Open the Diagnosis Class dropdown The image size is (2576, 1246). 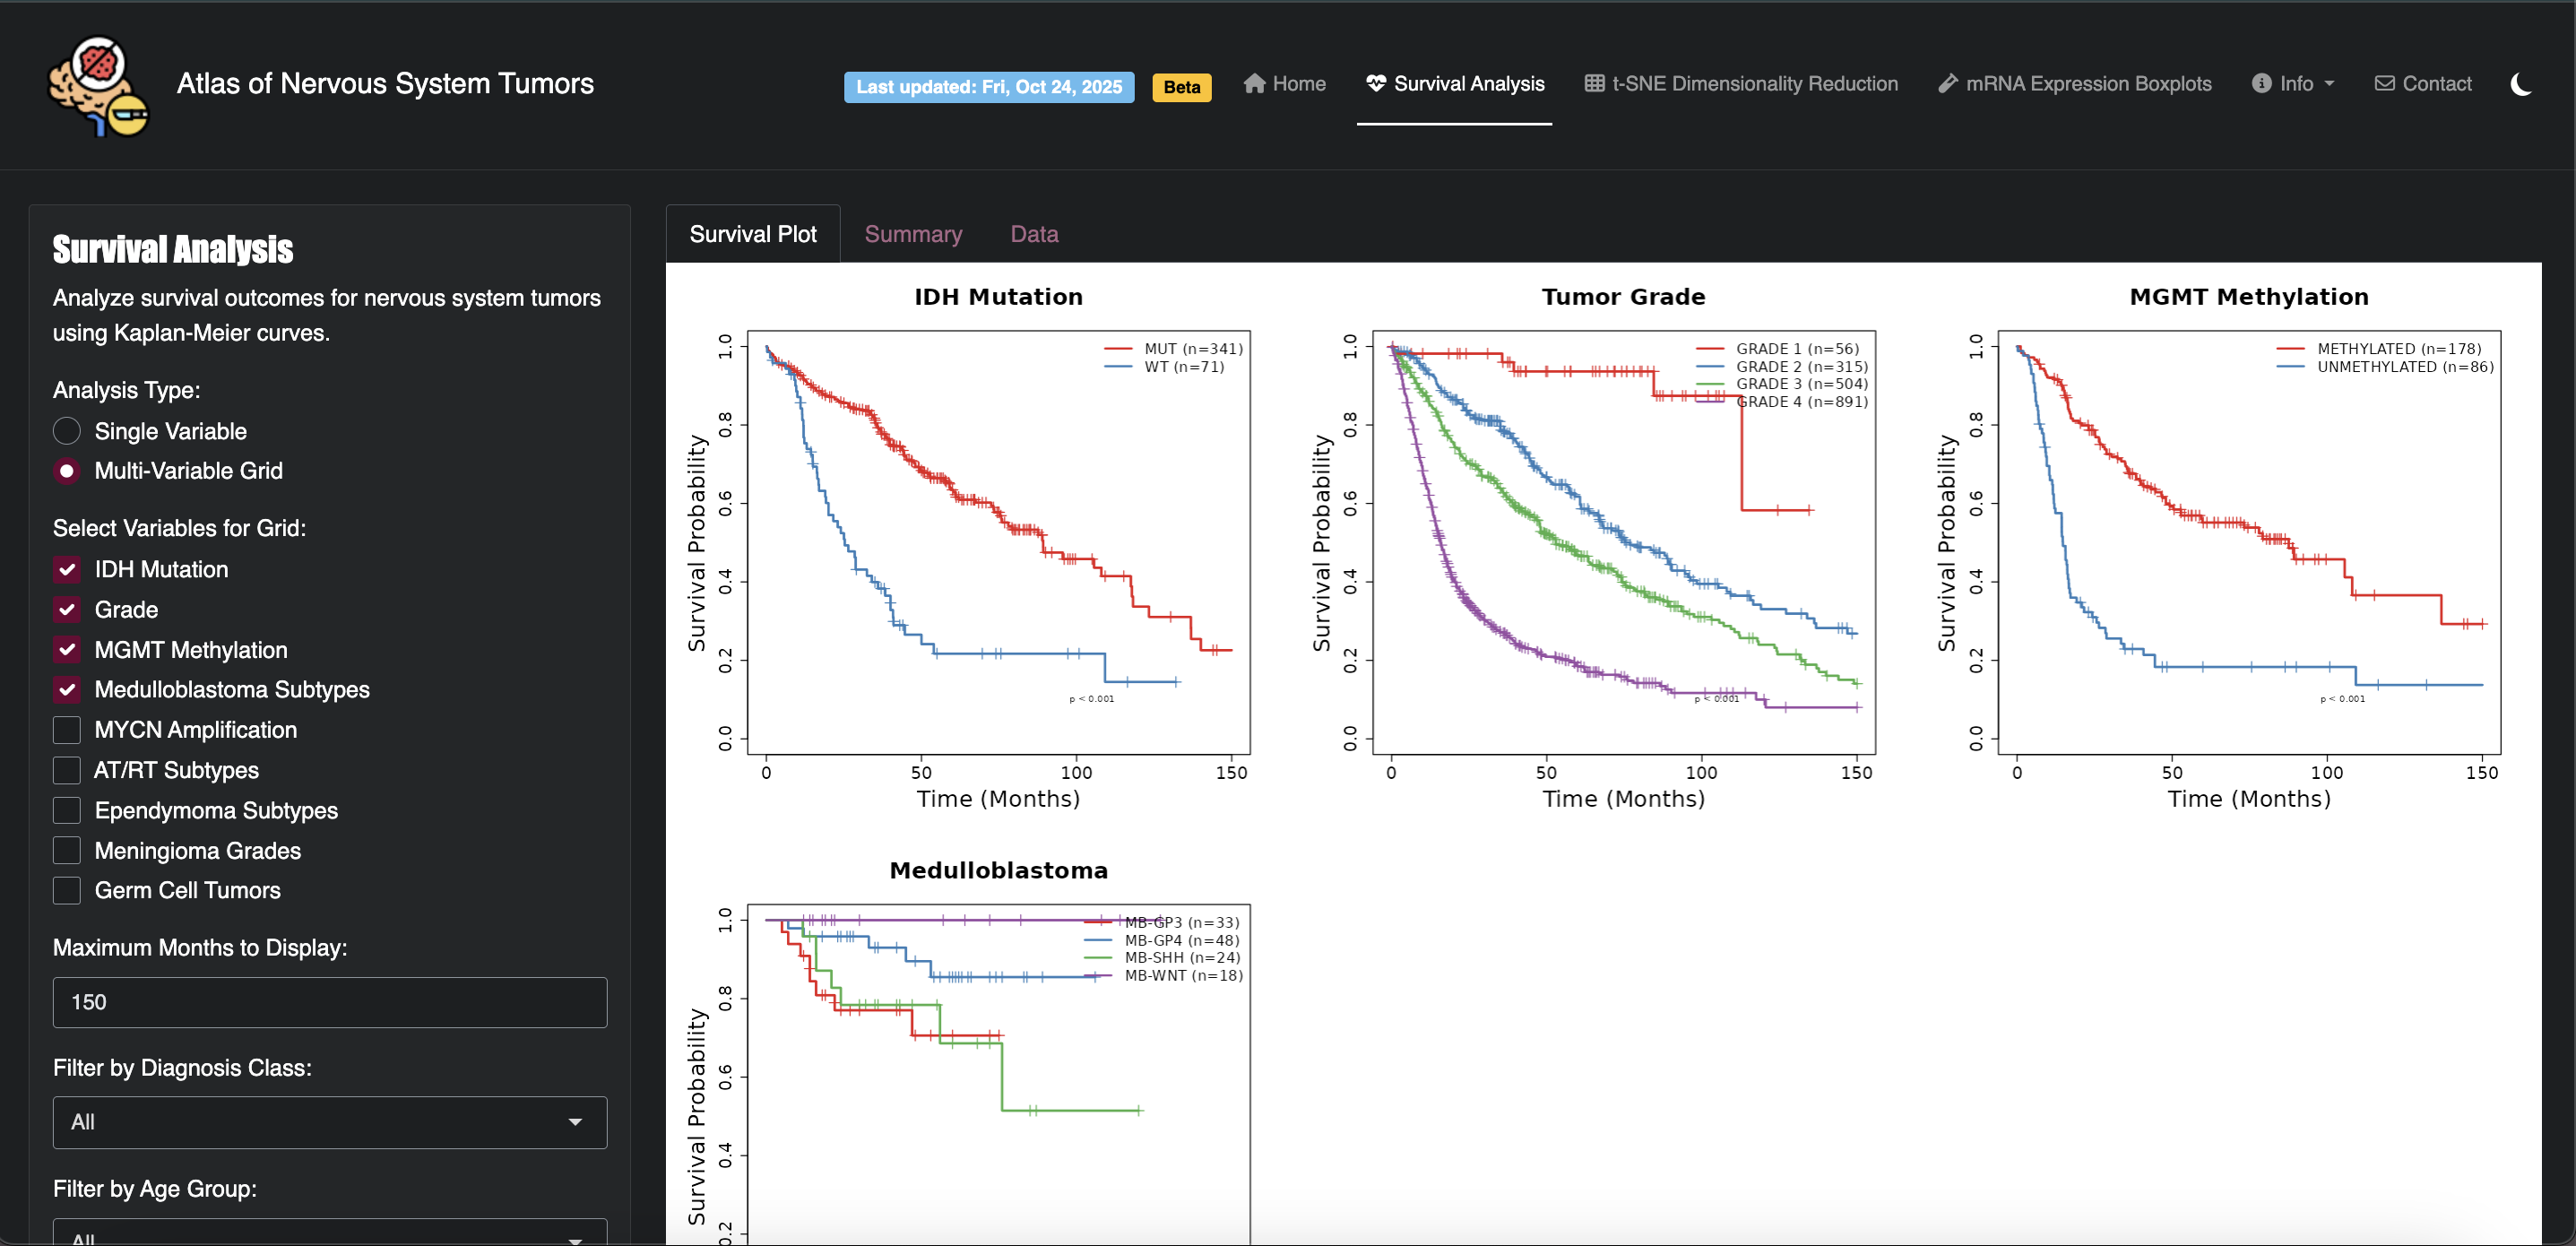pos(329,1122)
